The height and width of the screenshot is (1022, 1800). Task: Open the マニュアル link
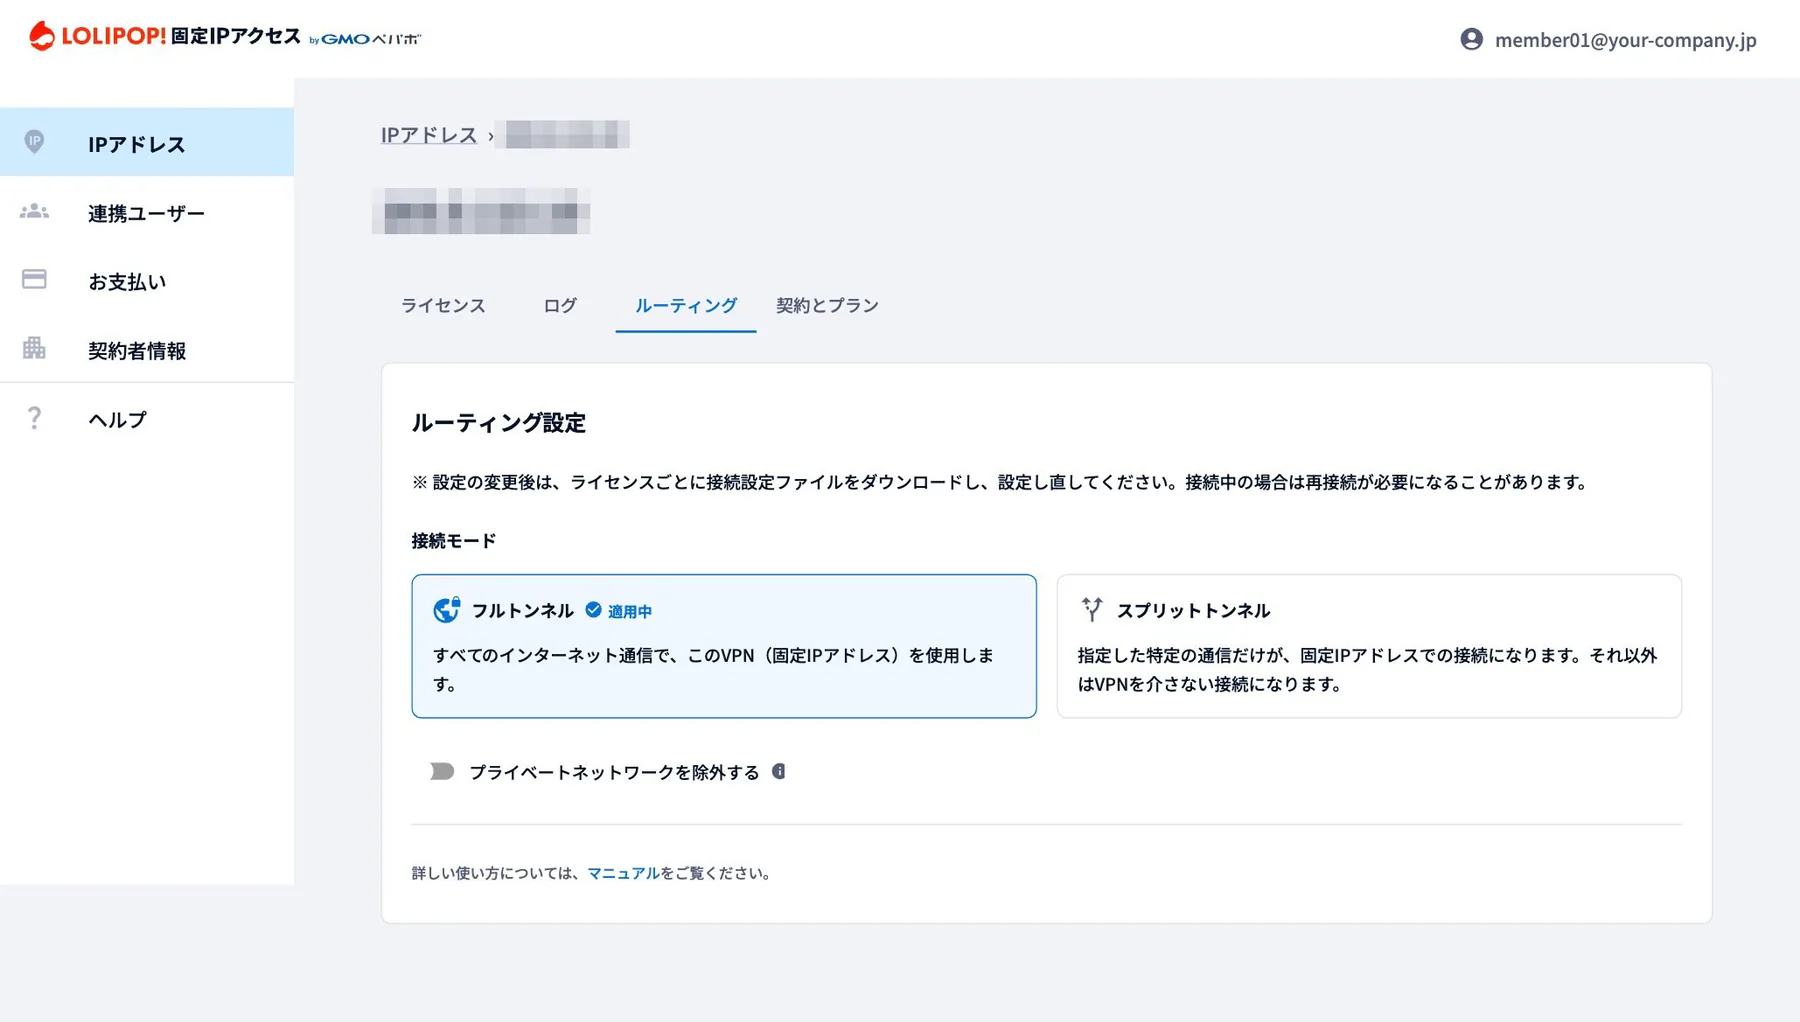[x=623, y=873]
